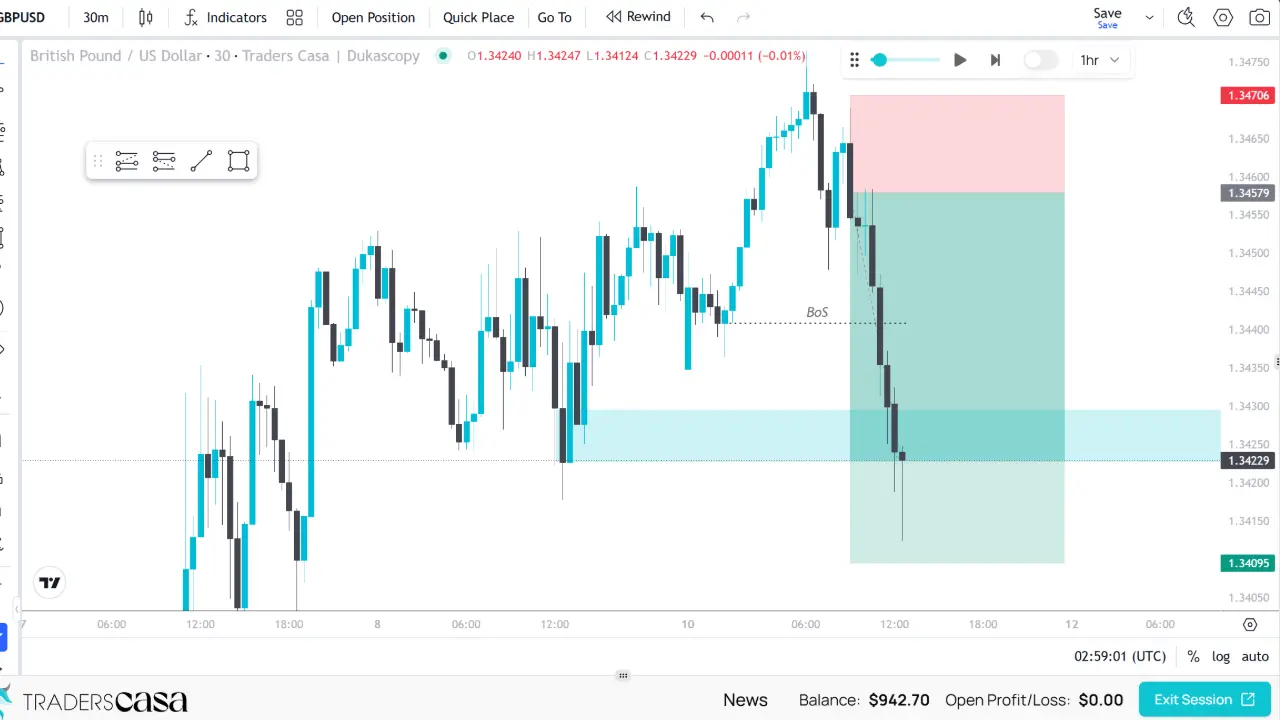Open the Save options dropdown arrow
The image size is (1280, 720).
(x=1149, y=17)
